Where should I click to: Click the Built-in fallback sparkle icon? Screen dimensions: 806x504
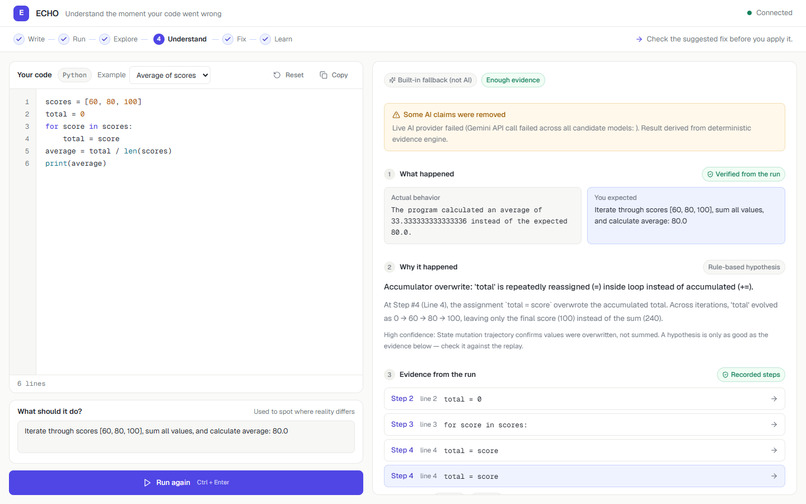[392, 80]
